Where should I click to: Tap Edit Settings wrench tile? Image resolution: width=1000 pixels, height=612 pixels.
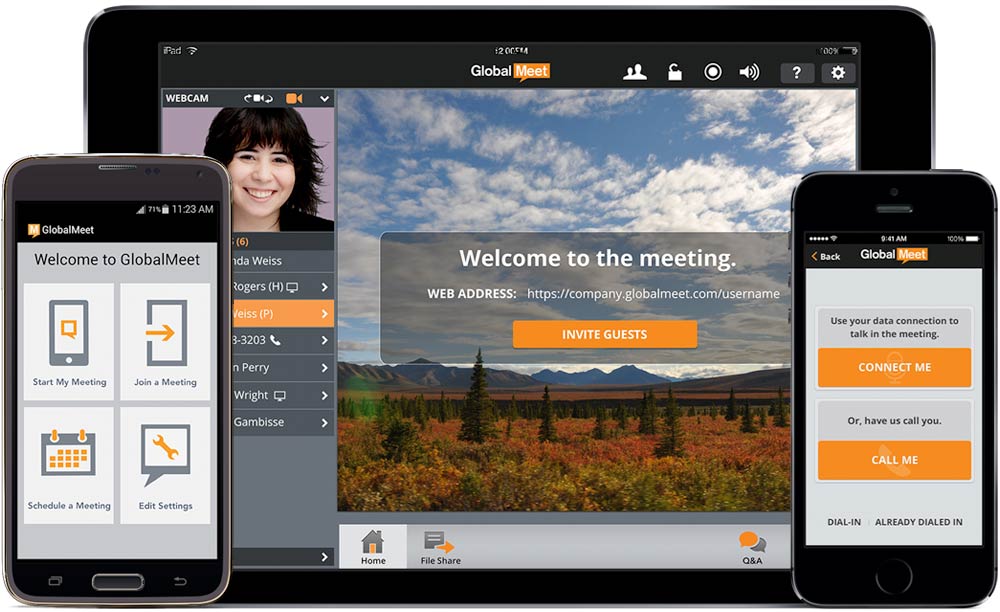click(165, 465)
